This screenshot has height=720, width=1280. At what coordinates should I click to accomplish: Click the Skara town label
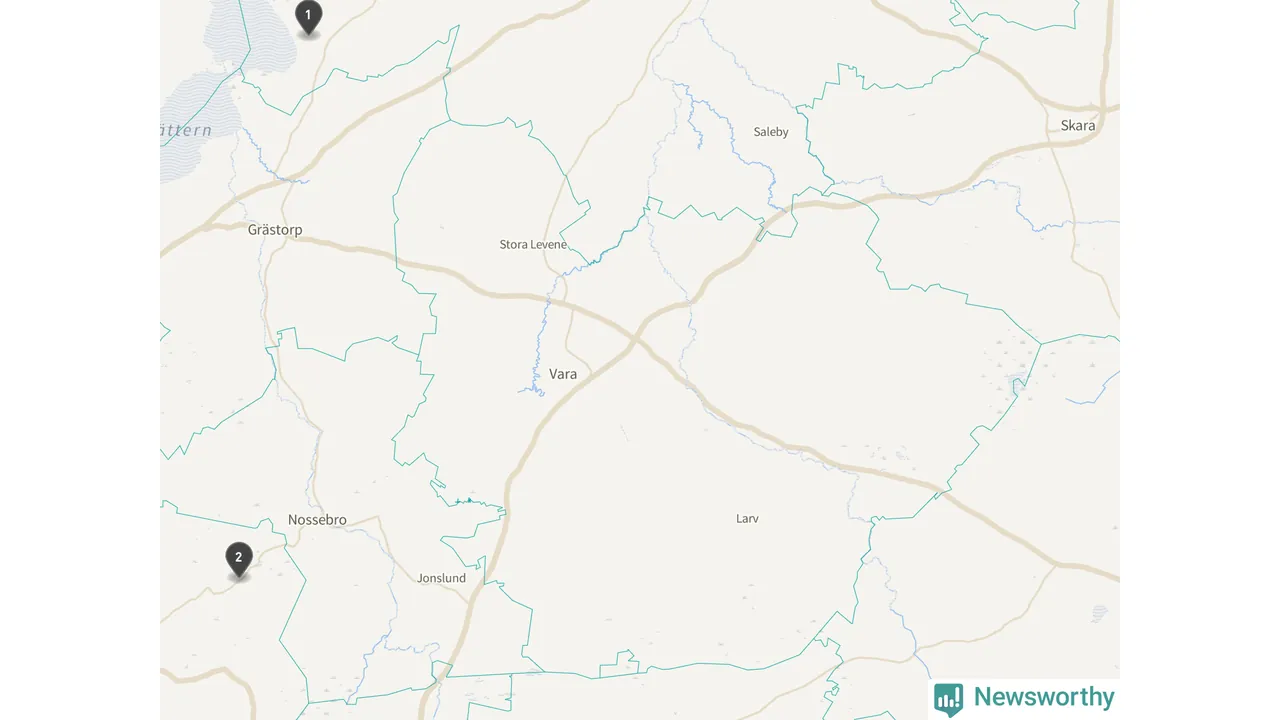[x=1078, y=126]
